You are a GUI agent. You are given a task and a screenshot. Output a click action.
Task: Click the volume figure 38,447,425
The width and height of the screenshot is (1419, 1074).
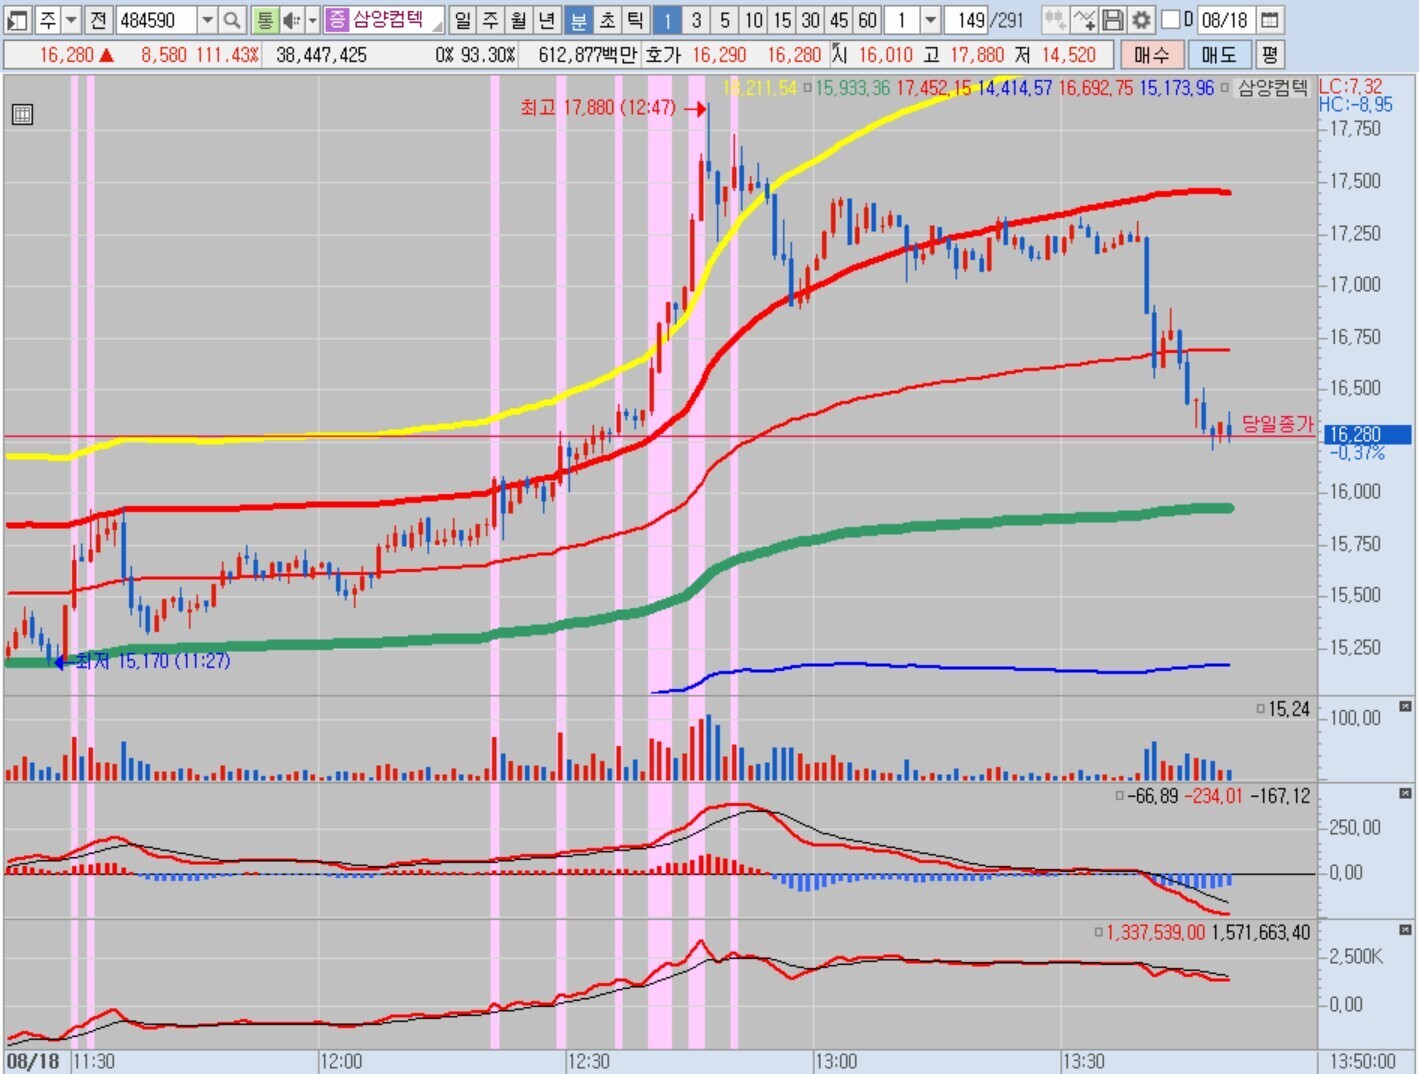tap(321, 55)
